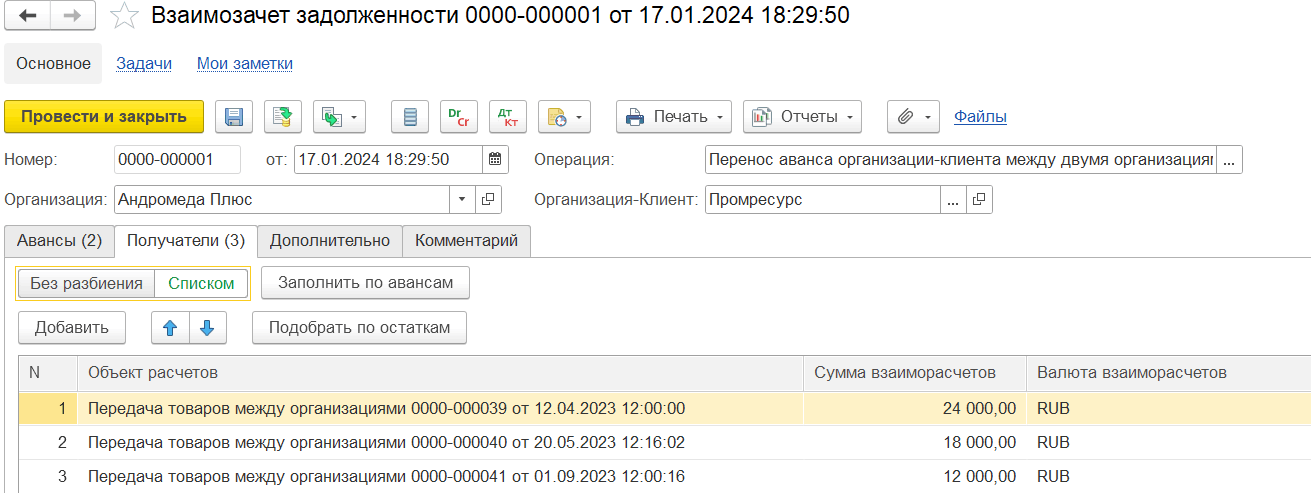Image resolution: width=1311 pixels, height=493 pixels.
Task: Add document to favorites star
Action: tap(123, 16)
